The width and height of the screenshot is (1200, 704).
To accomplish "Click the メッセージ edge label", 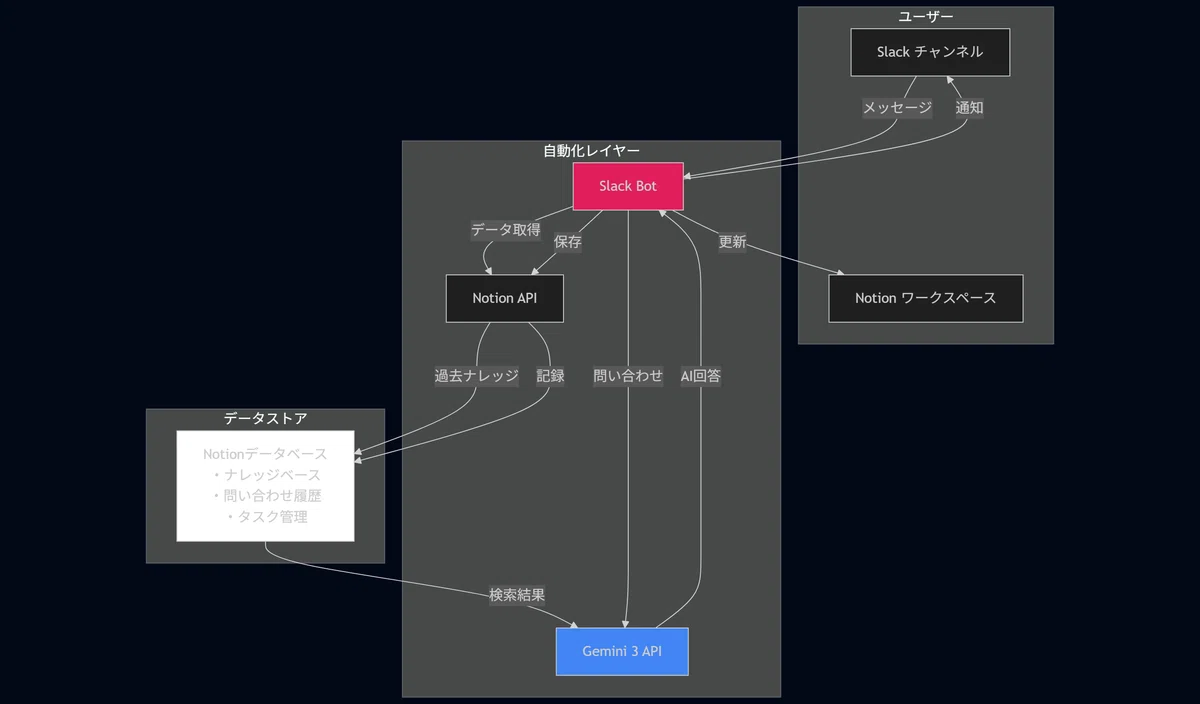I will (x=898, y=108).
